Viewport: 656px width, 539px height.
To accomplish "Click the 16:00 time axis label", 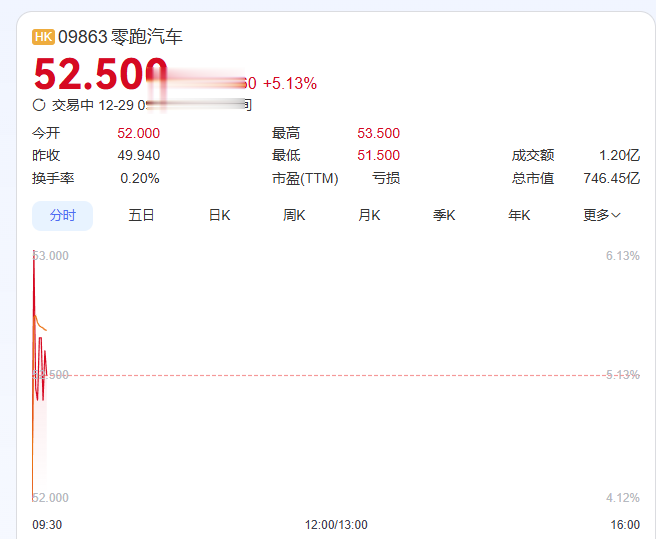I will point(625,525).
